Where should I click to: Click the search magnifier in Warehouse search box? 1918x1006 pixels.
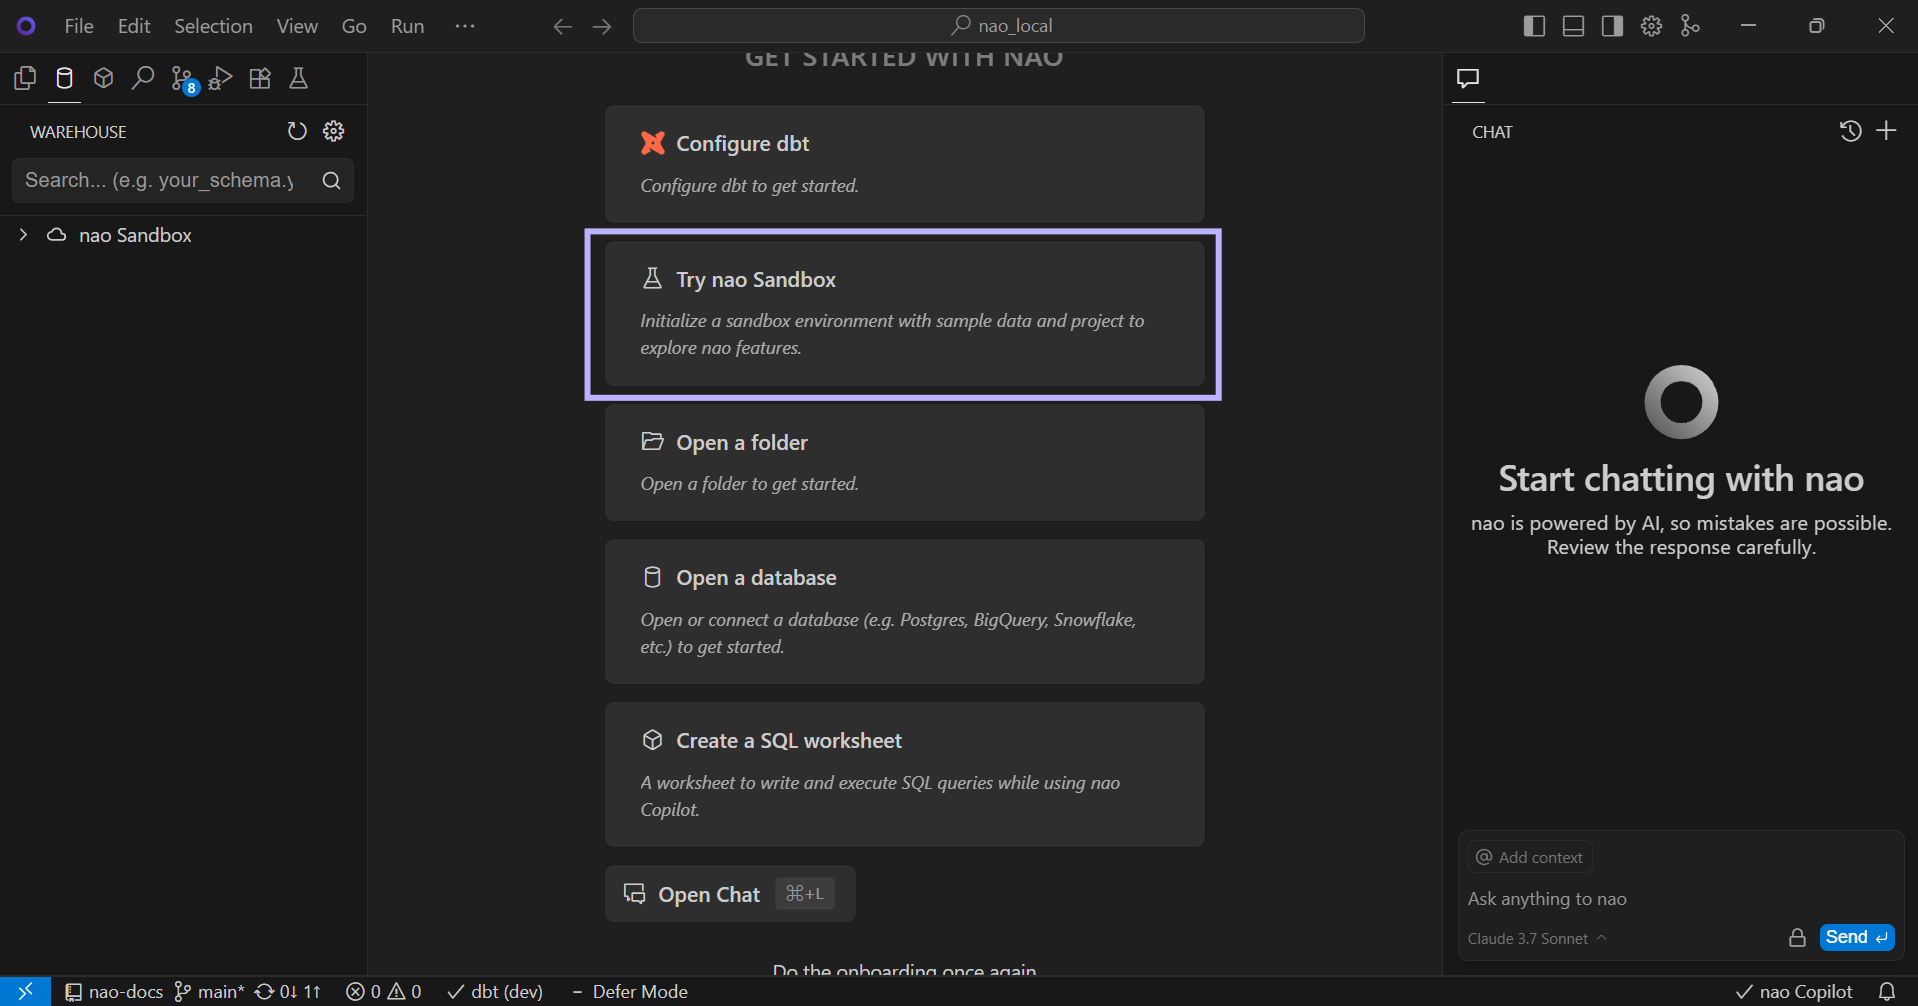pos(331,180)
